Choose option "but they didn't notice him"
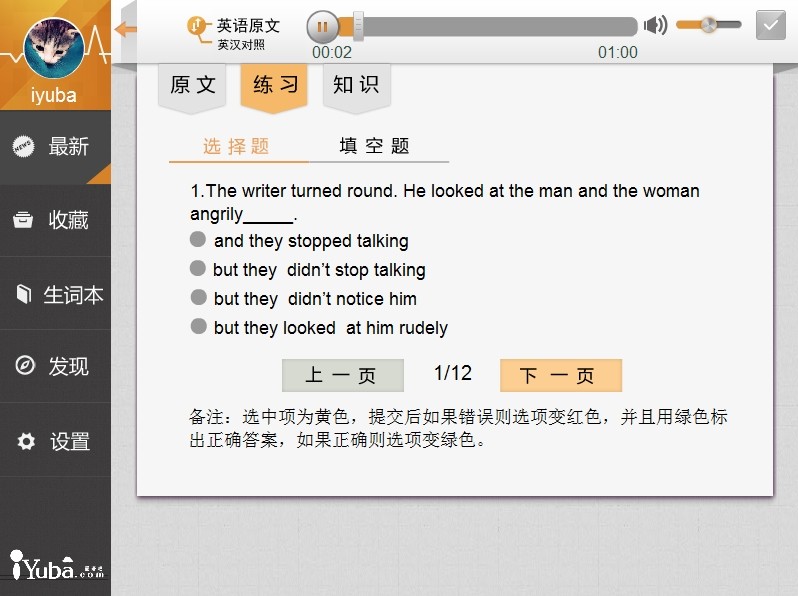The width and height of the screenshot is (798, 596). click(198, 298)
